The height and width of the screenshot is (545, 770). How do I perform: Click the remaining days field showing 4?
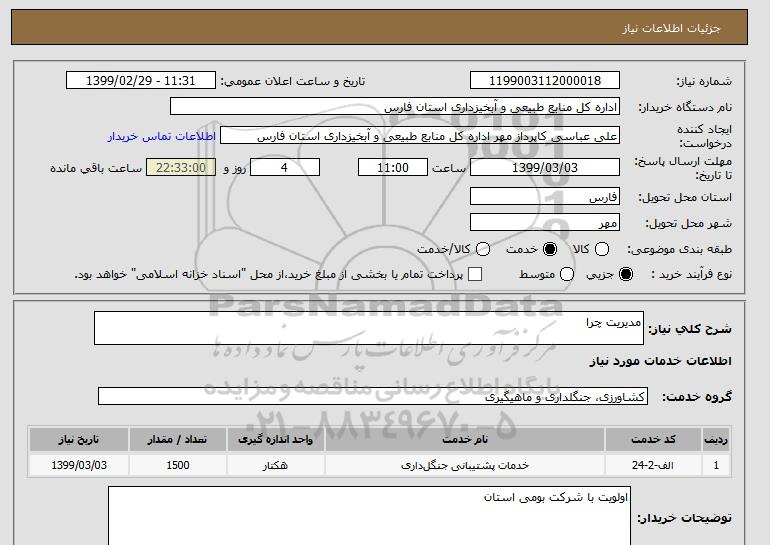point(285,167)
